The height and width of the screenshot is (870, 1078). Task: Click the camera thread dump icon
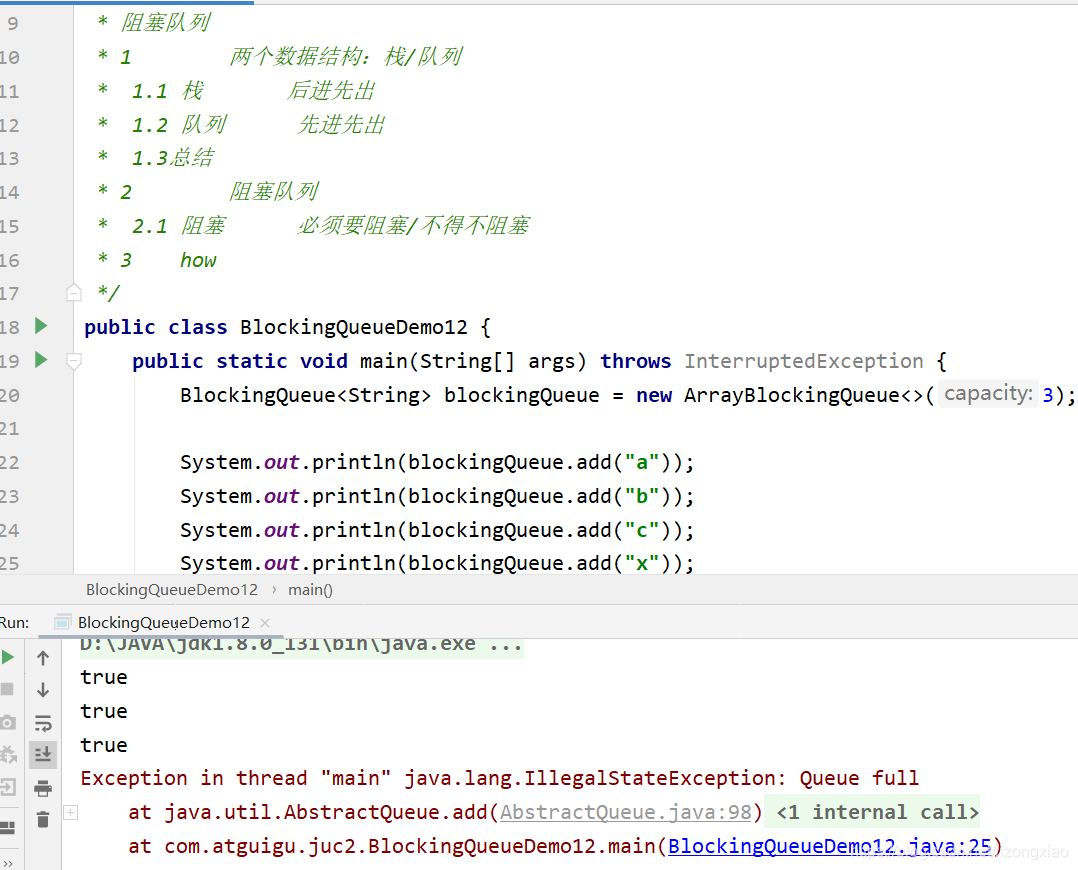point(8,722)
